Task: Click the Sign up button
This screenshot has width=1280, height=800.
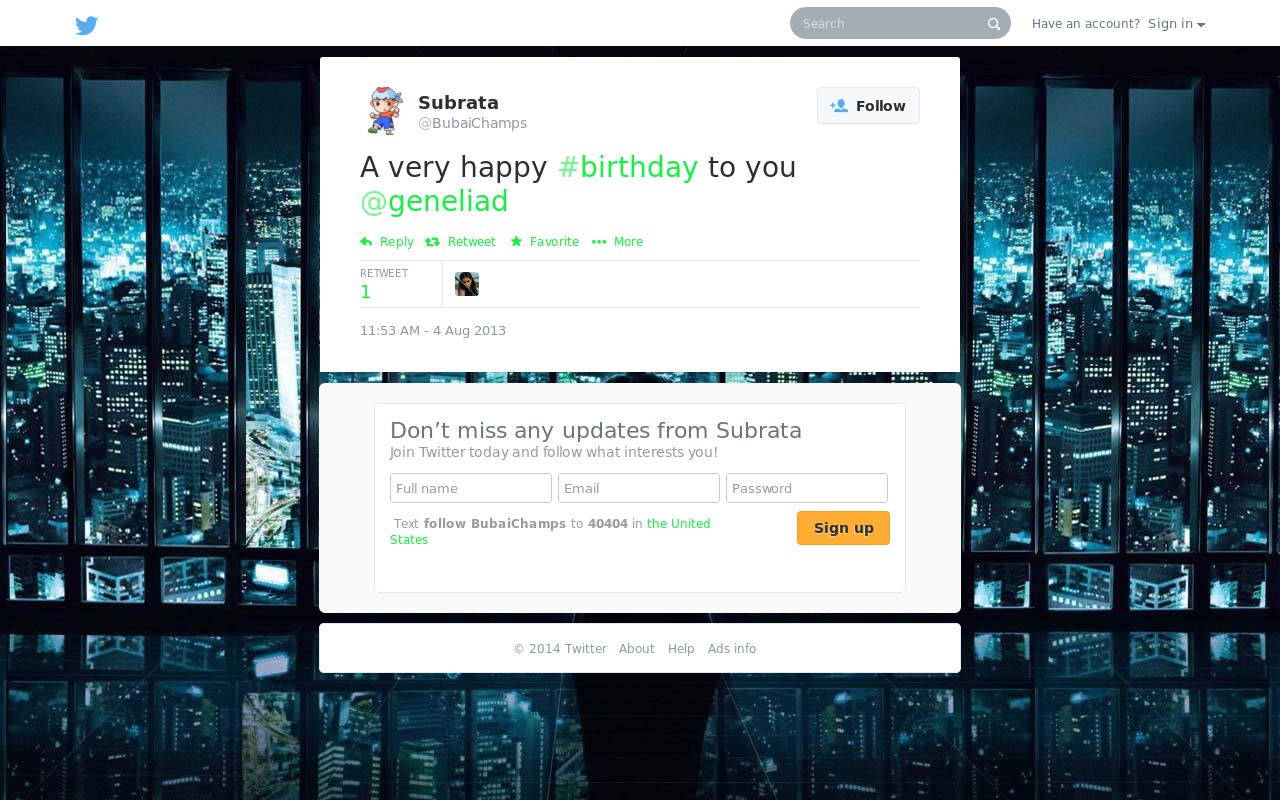Action: (x=843, y=528)
